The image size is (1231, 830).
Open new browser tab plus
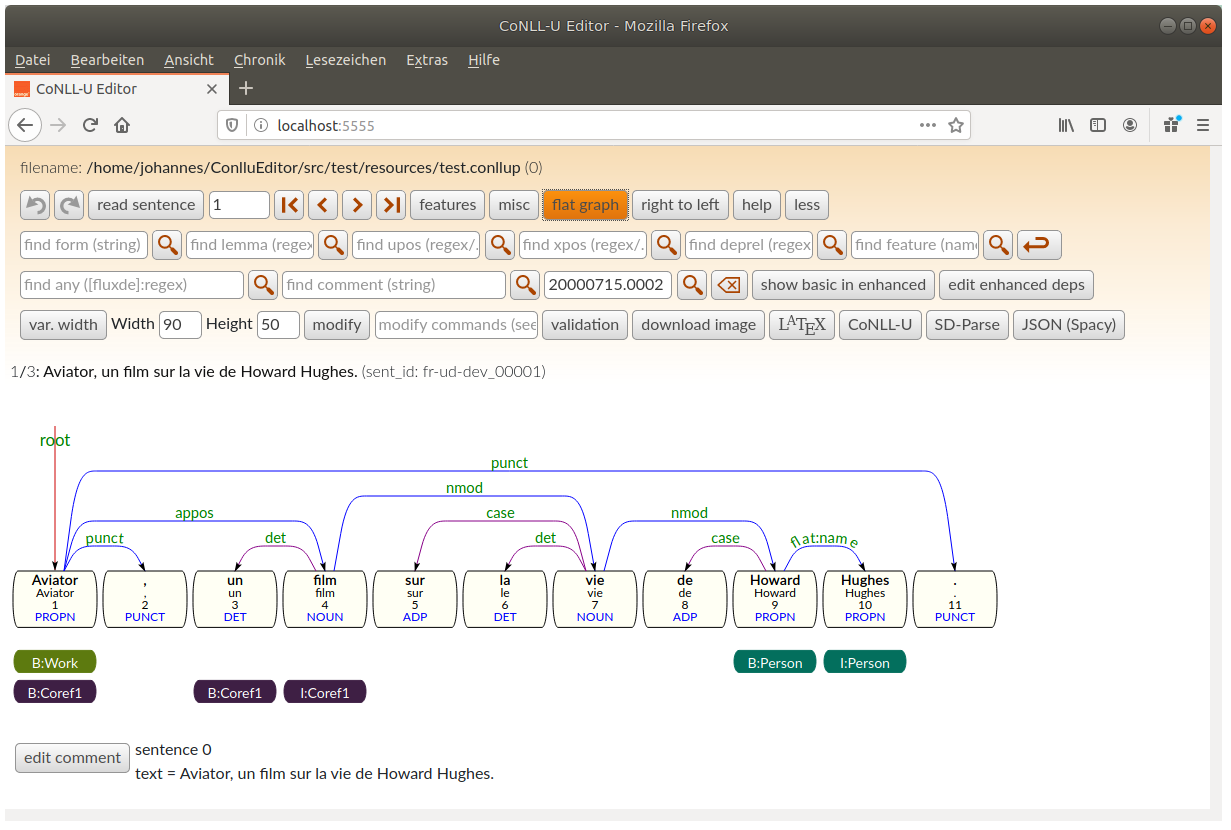click(246, 88)
